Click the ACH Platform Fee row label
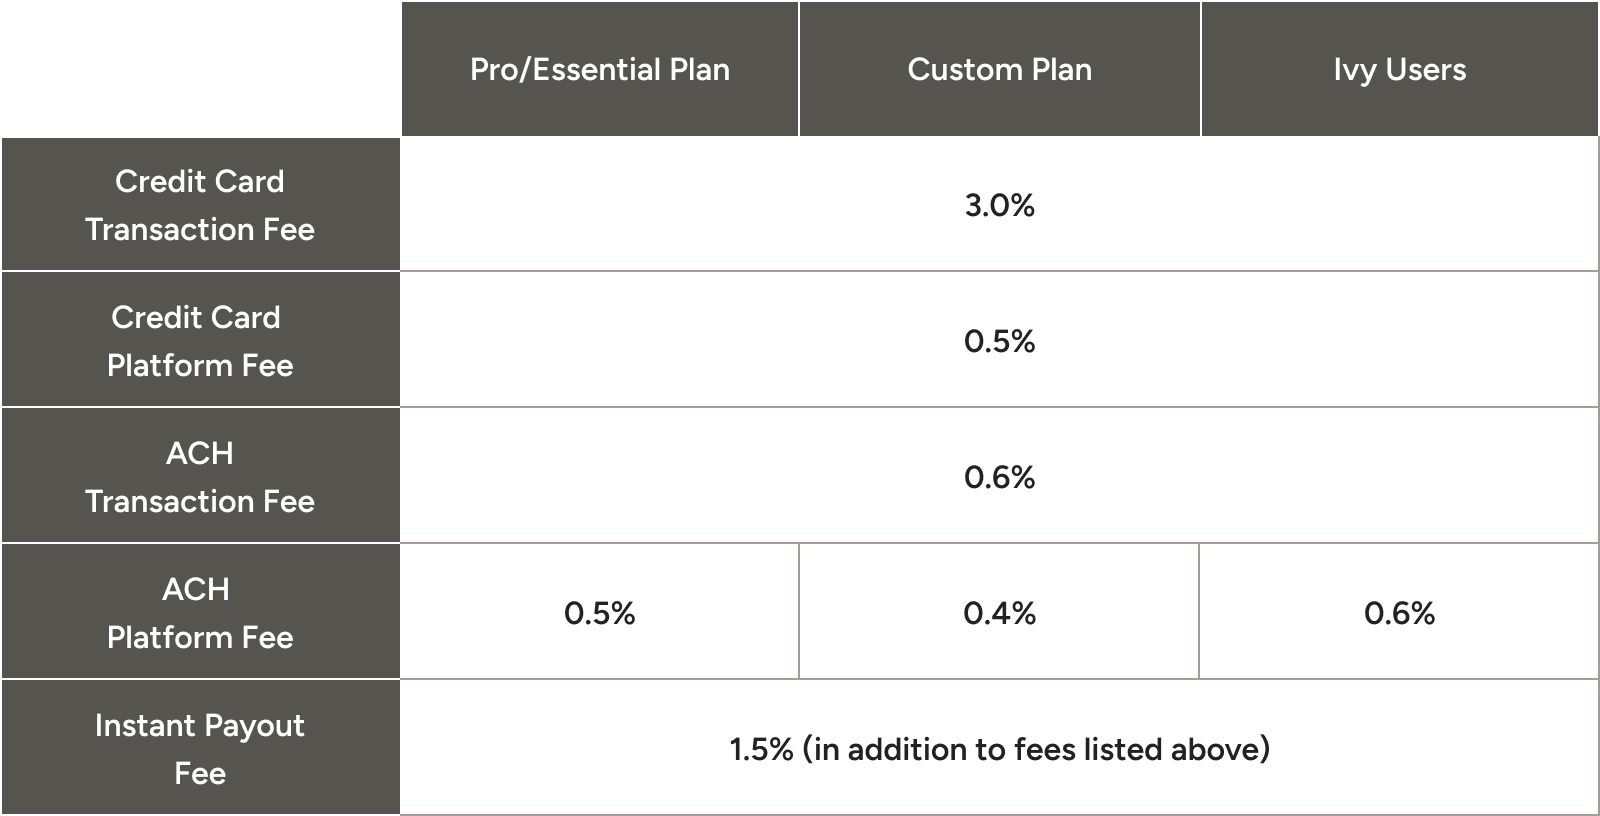 (x=200, y=613)
